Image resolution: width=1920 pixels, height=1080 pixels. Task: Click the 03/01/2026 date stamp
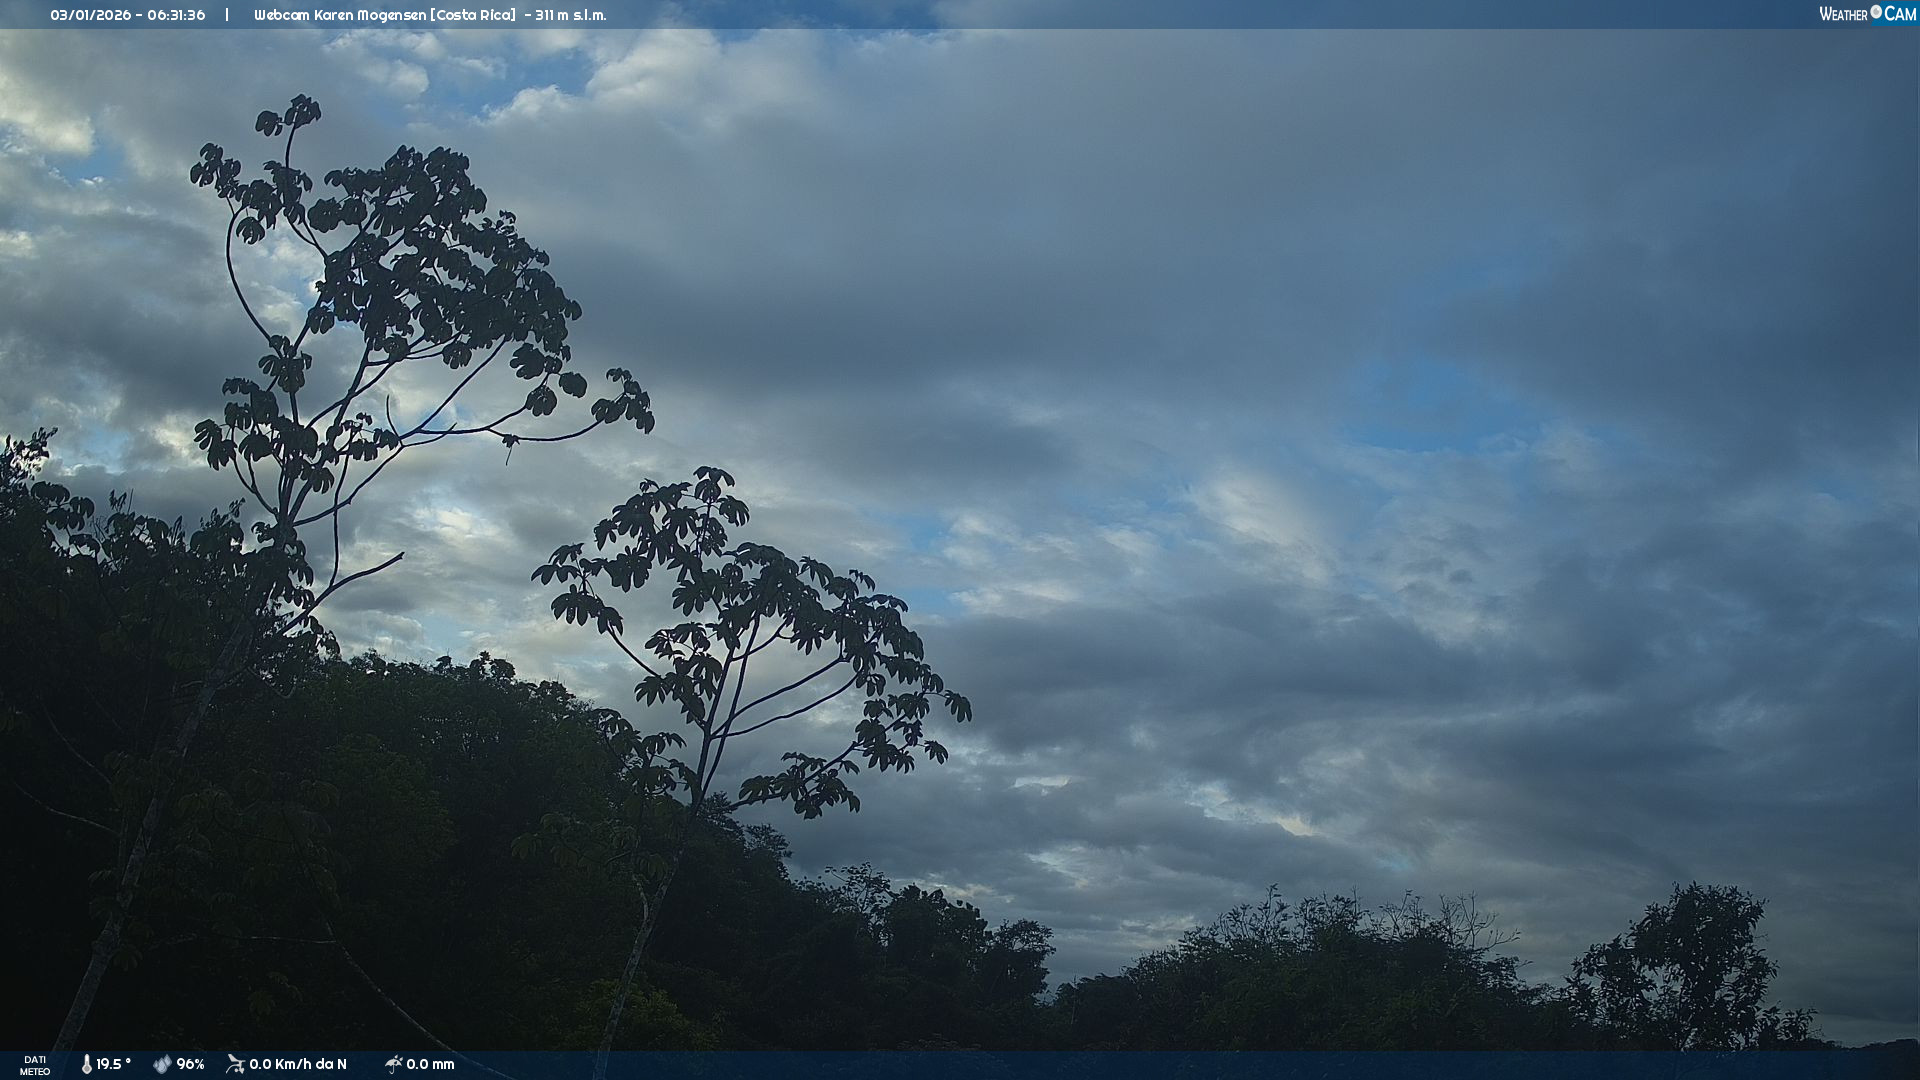coord(91,15)
